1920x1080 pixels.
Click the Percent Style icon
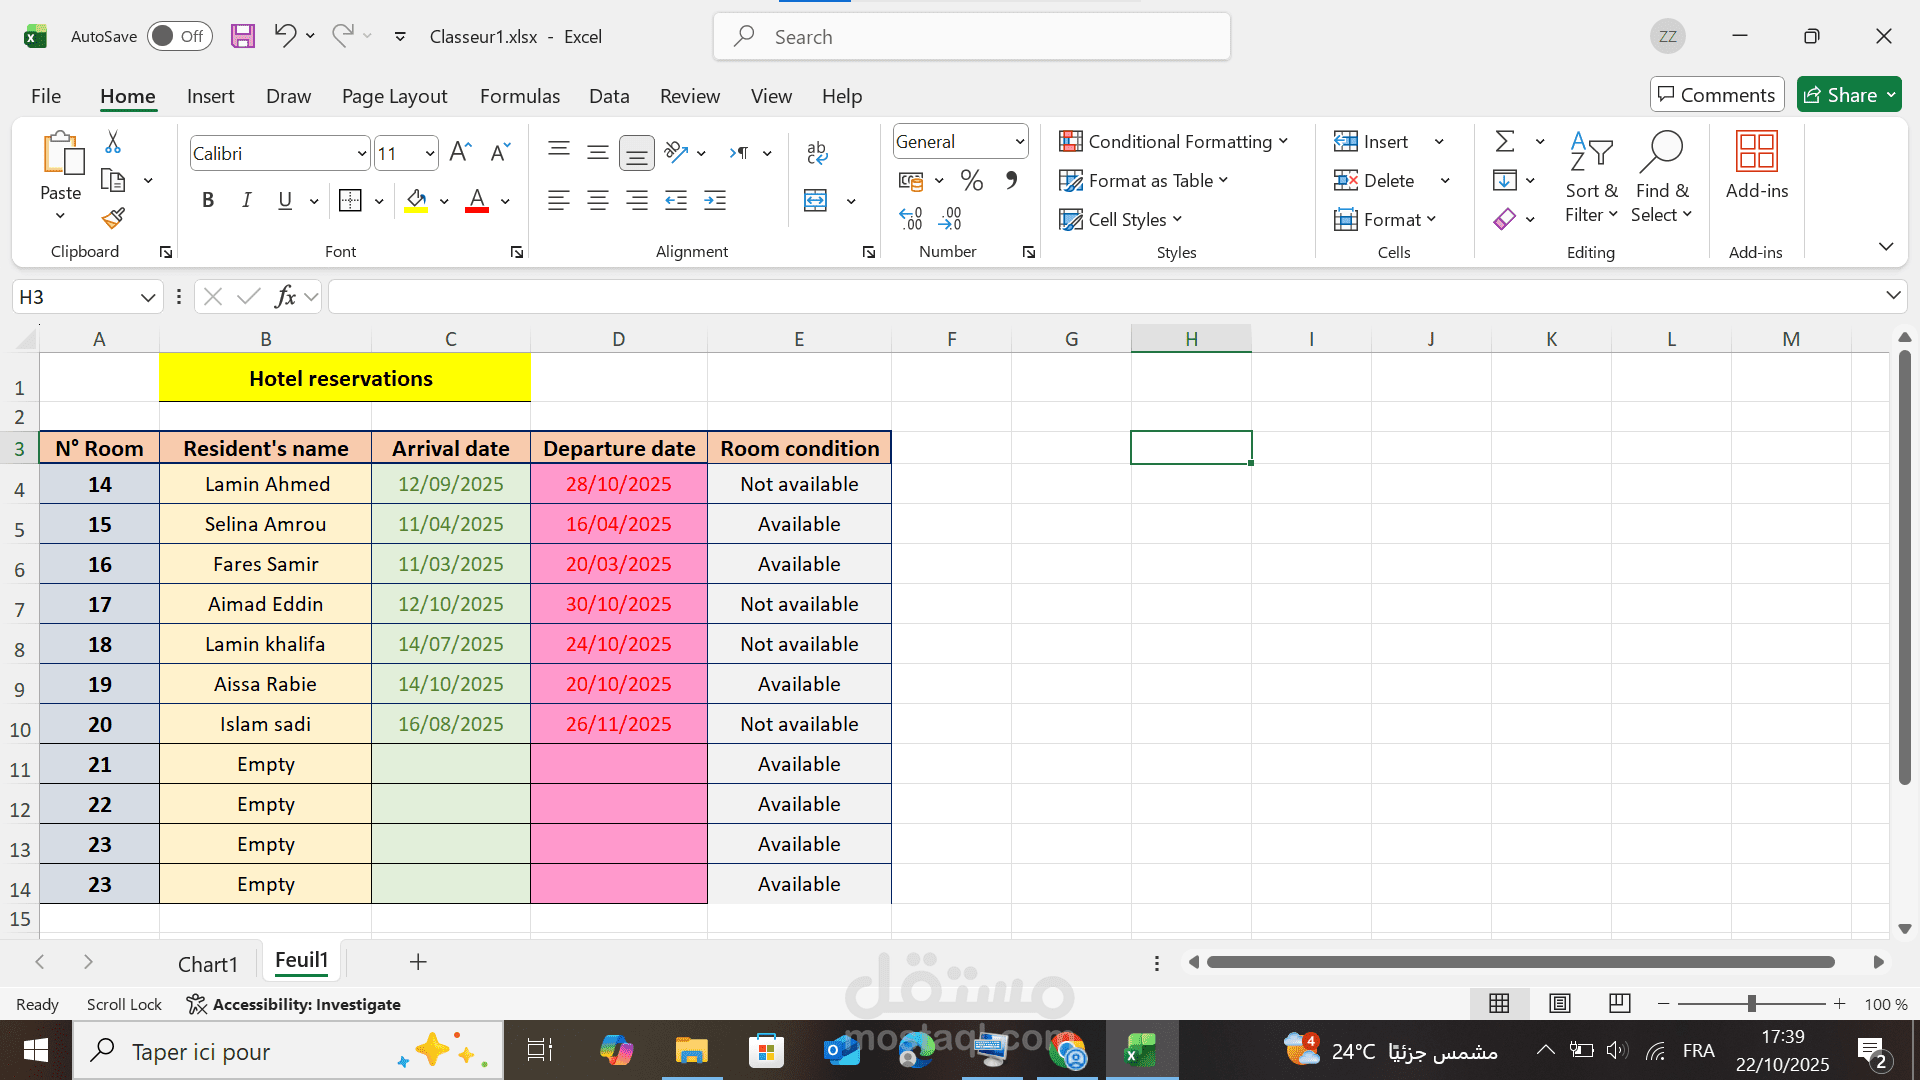971,180
